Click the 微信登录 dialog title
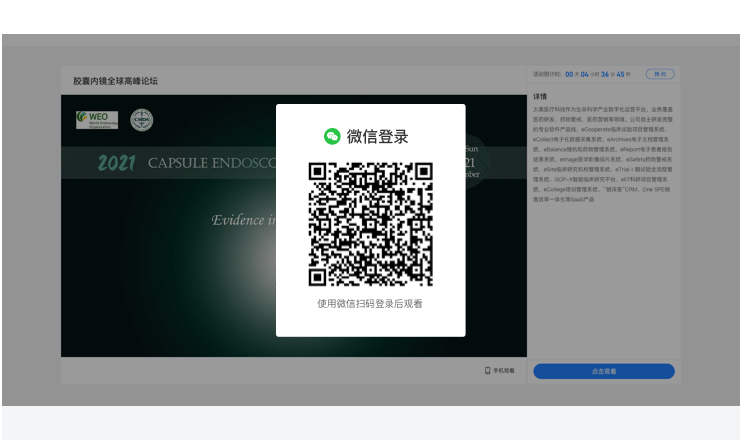740x440 pixels. coord(378,136)
